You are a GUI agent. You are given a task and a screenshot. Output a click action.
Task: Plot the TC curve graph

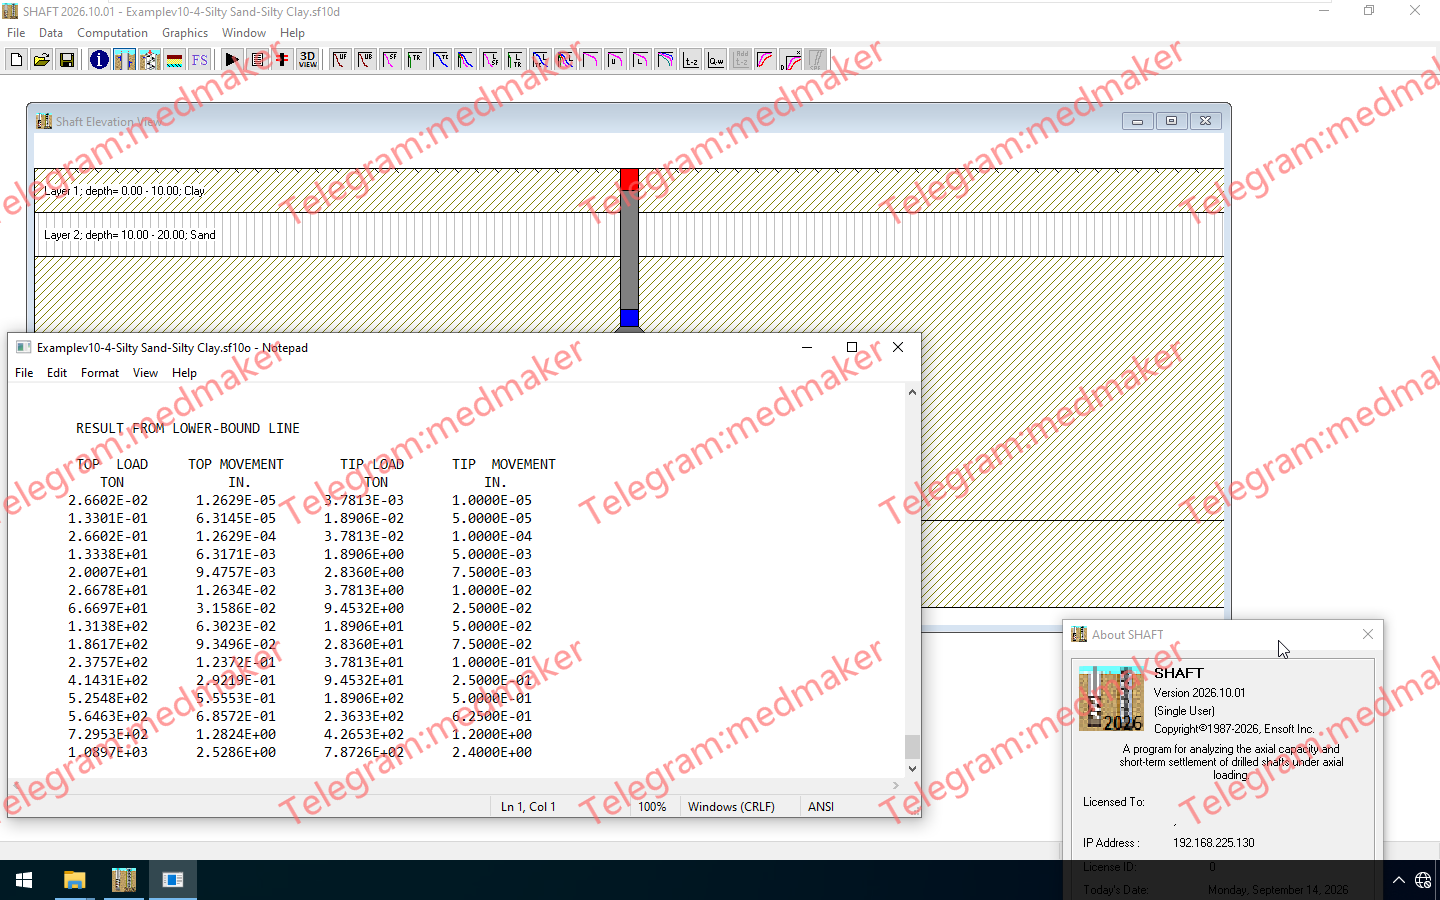440,60
